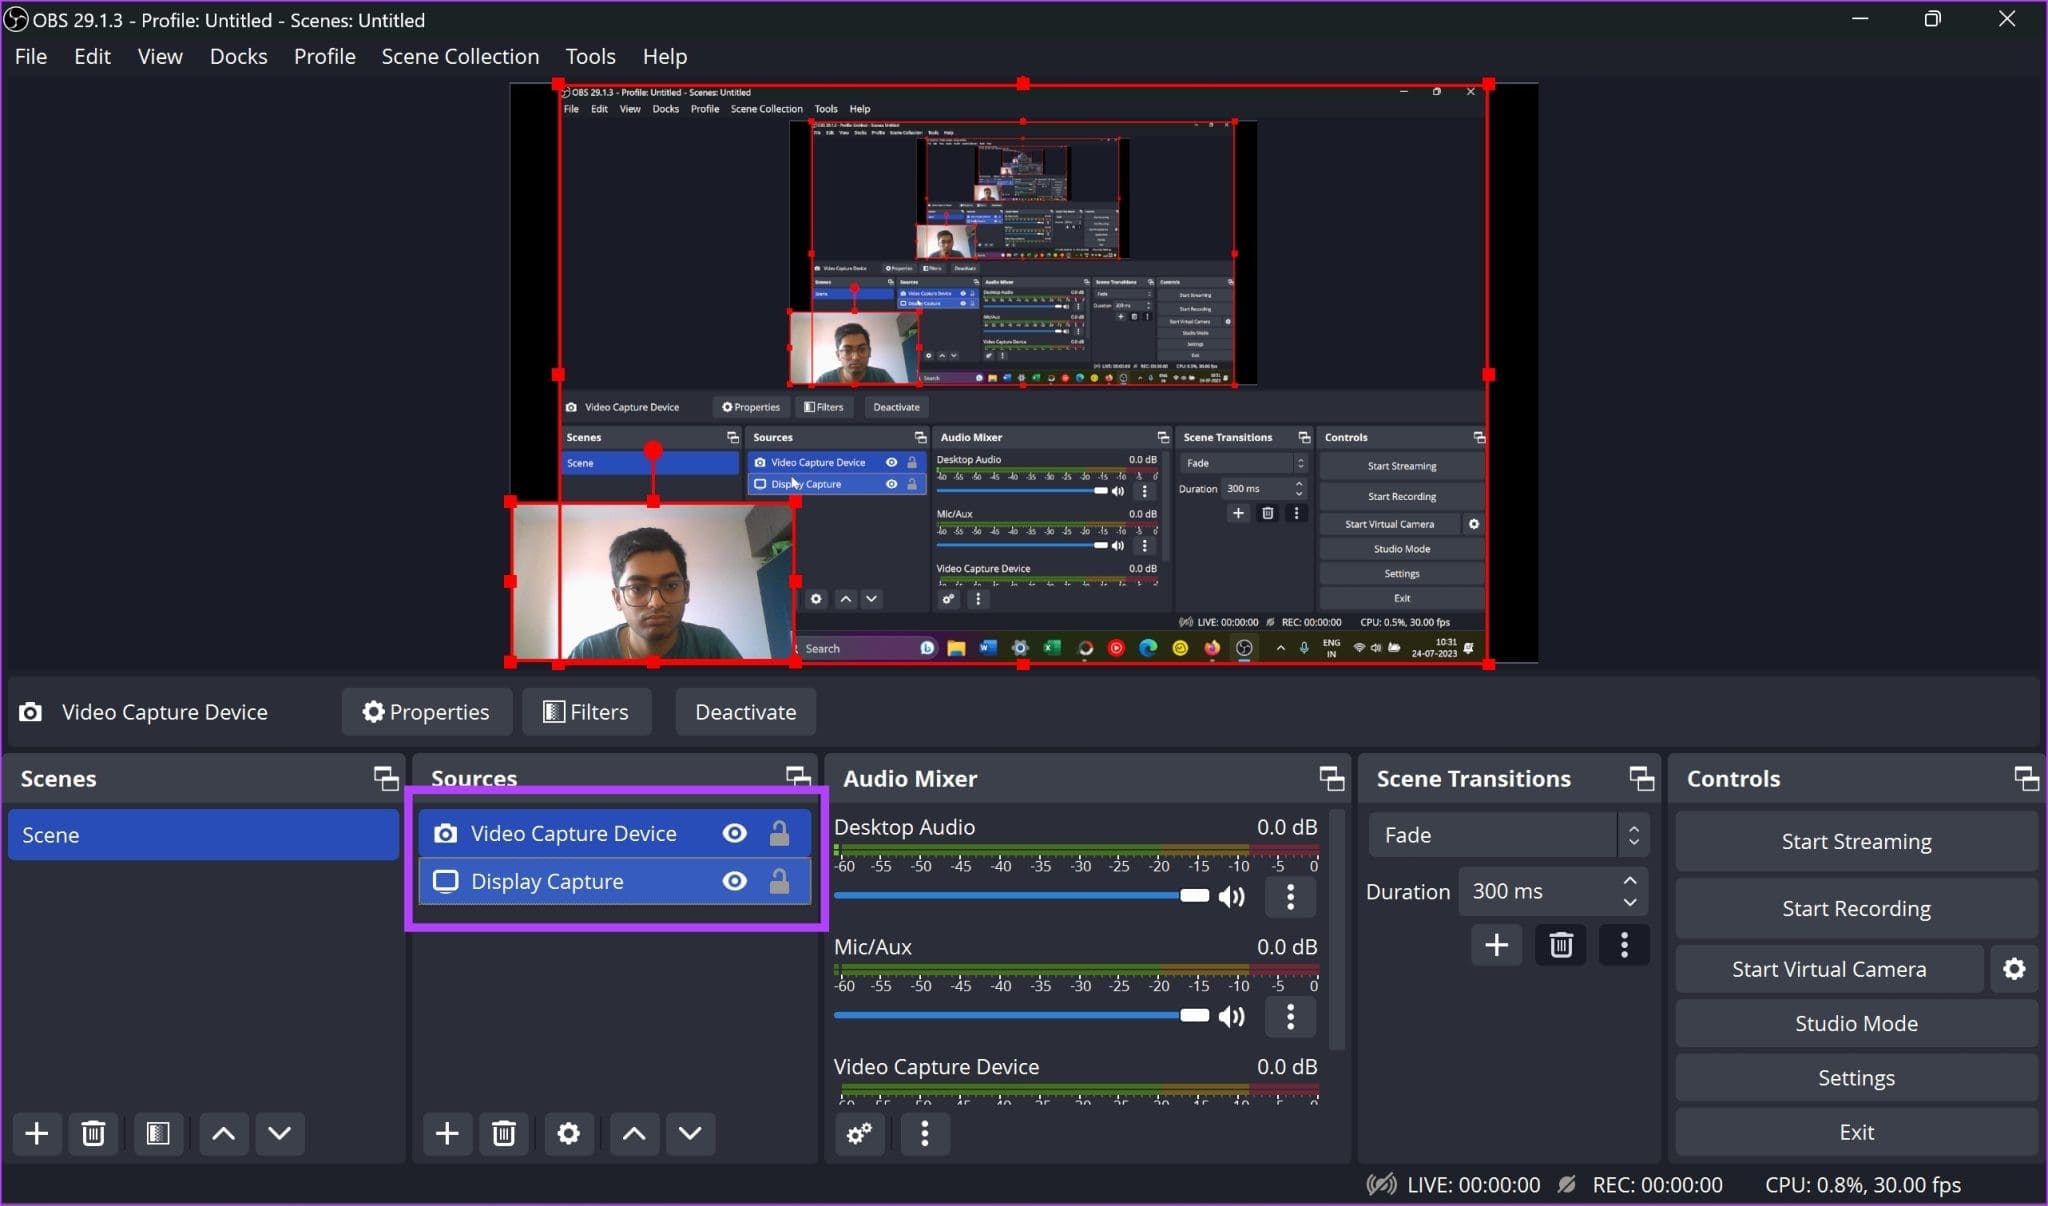
Task: Select Display Capture source row
Action: [614, 881]
